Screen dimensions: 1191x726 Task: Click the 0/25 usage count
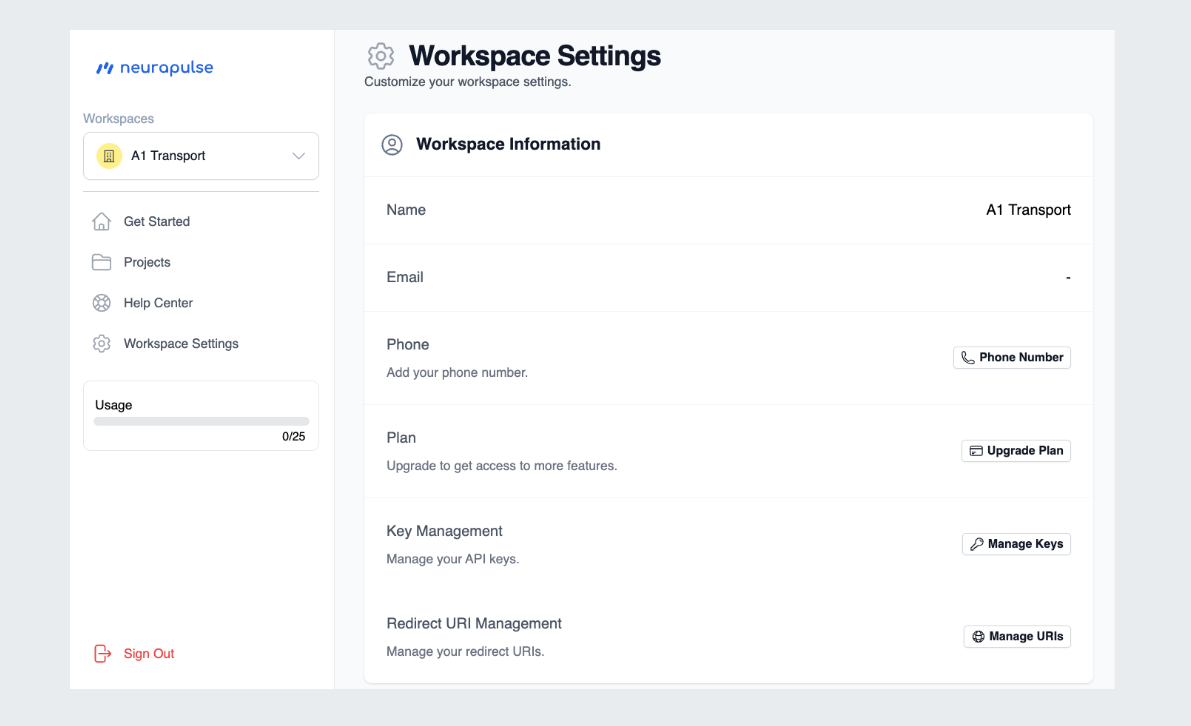click(x=293, y=437)
